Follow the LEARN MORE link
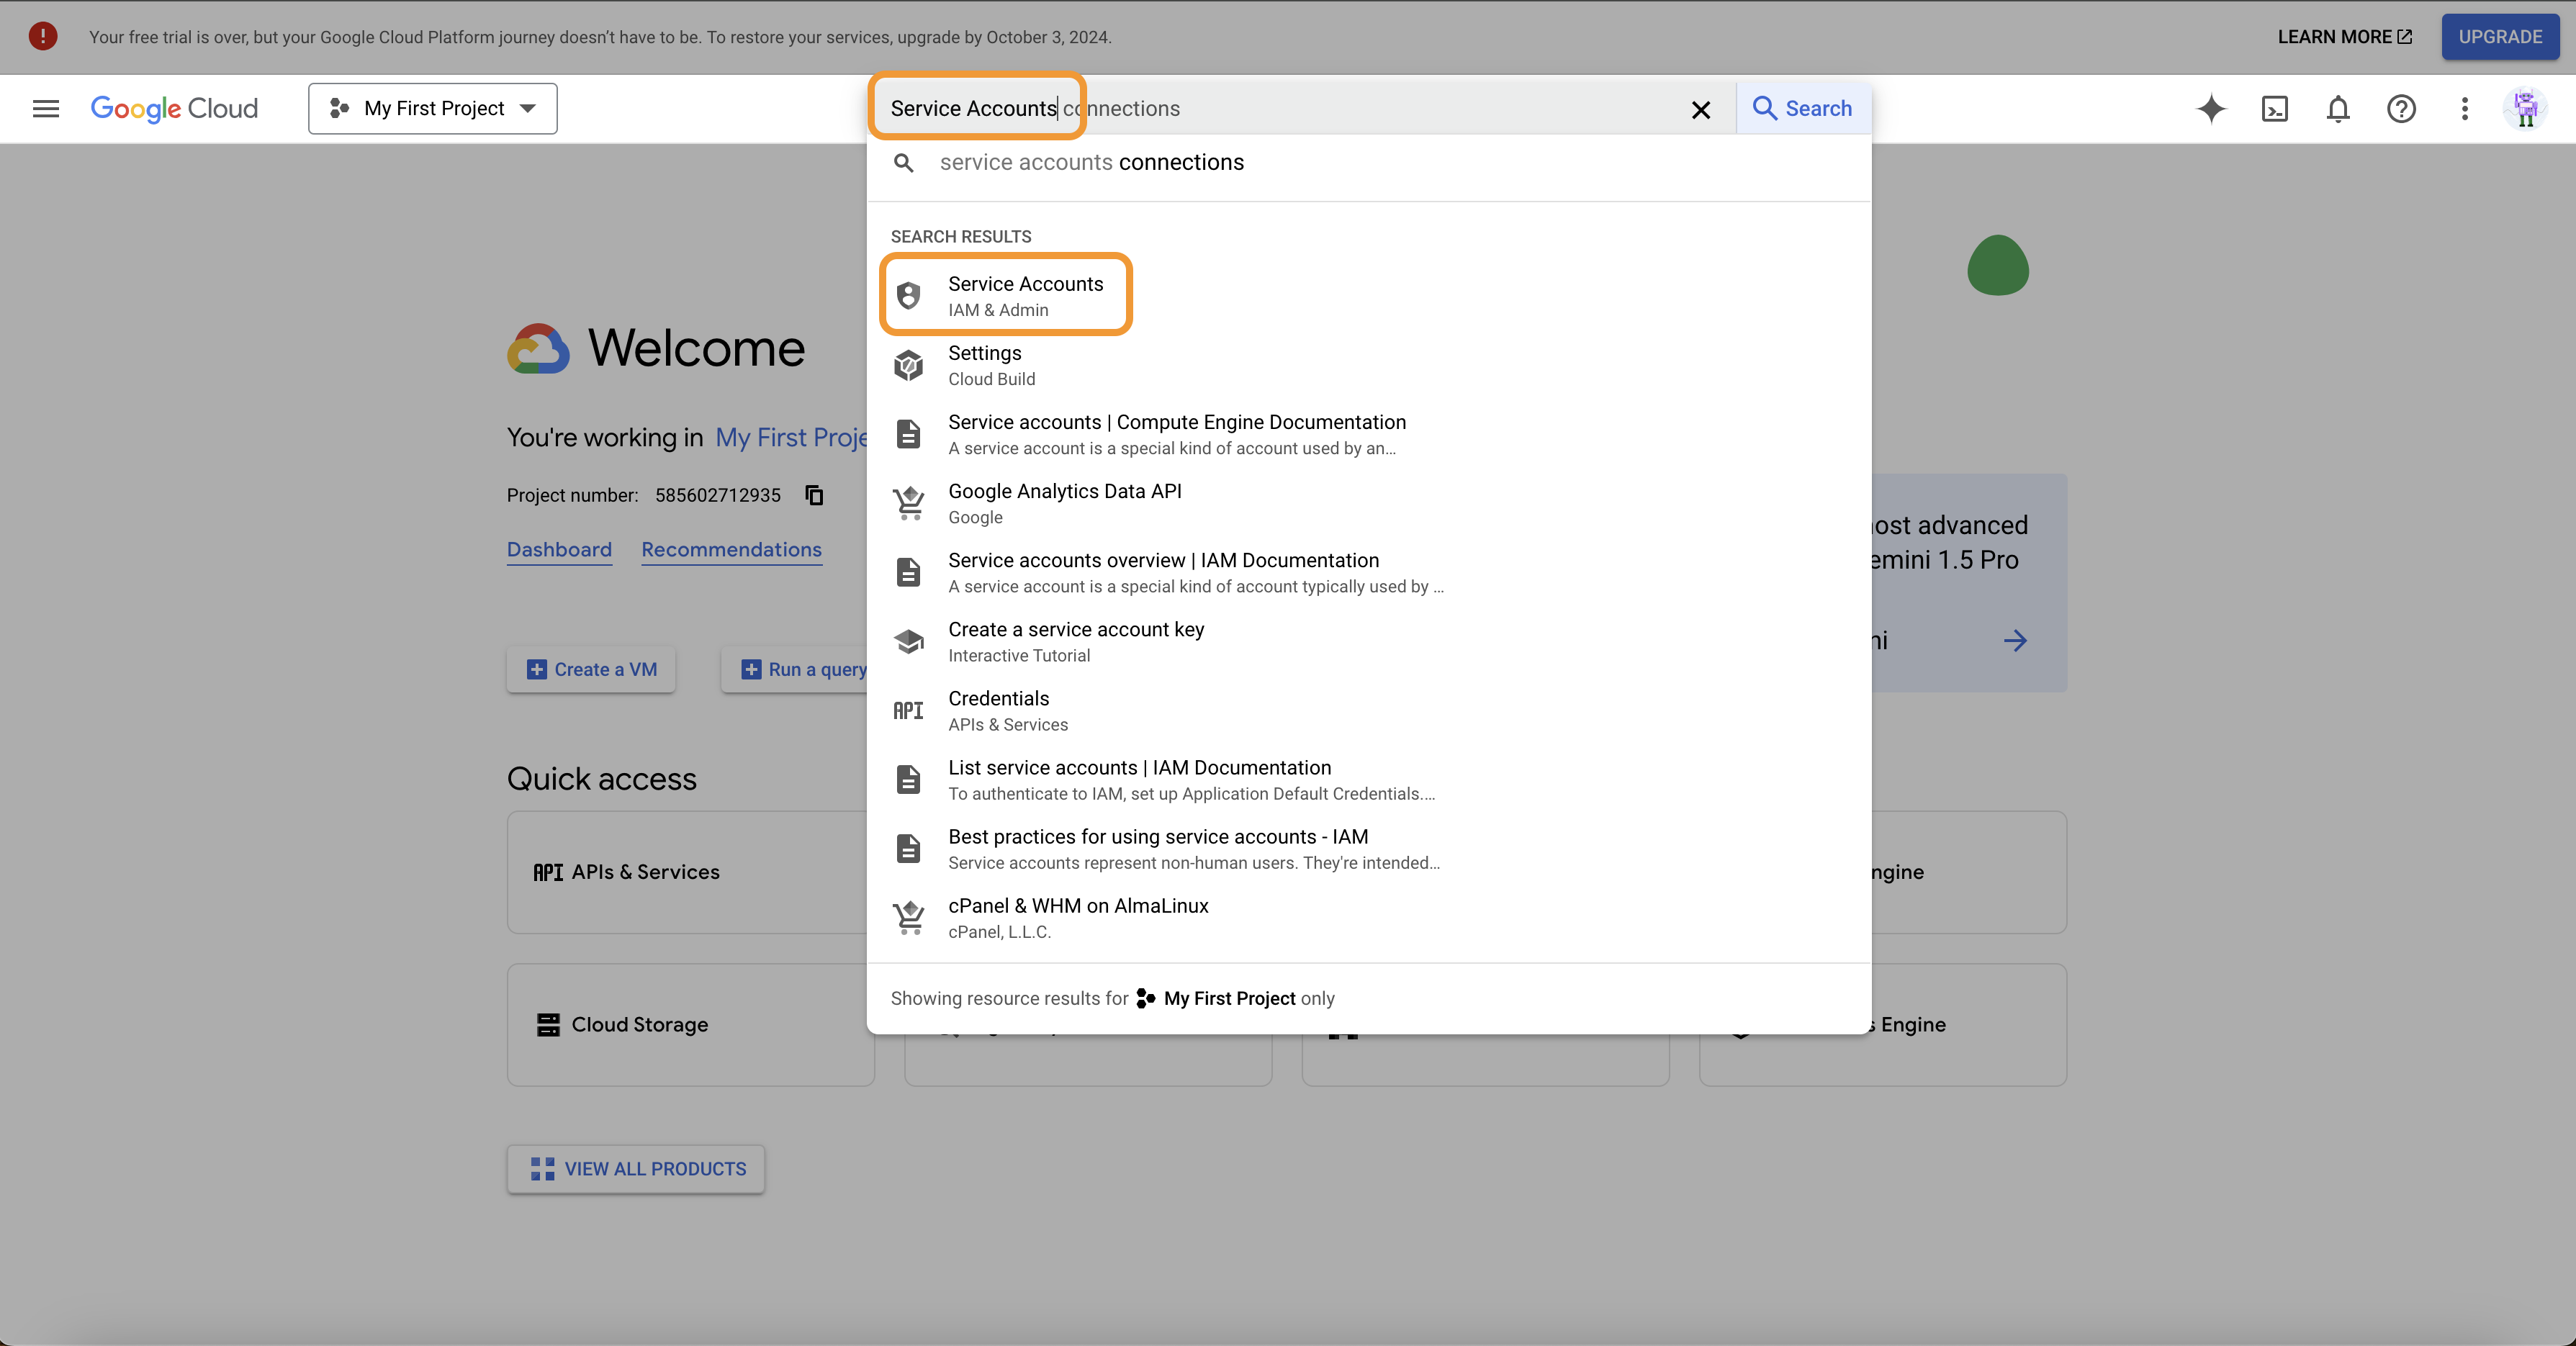Screen dimensions: 2576x1346 tap(2345, 37)
